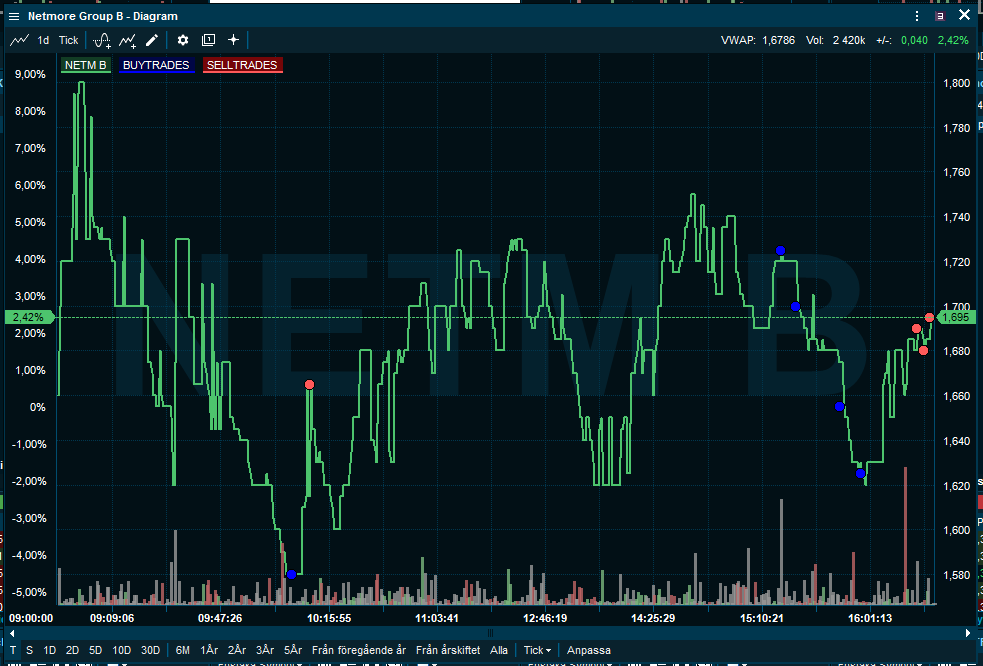Choose Från föregående år range
The width and height of the screenshot is (983, 666).
(x=359, y=650)
